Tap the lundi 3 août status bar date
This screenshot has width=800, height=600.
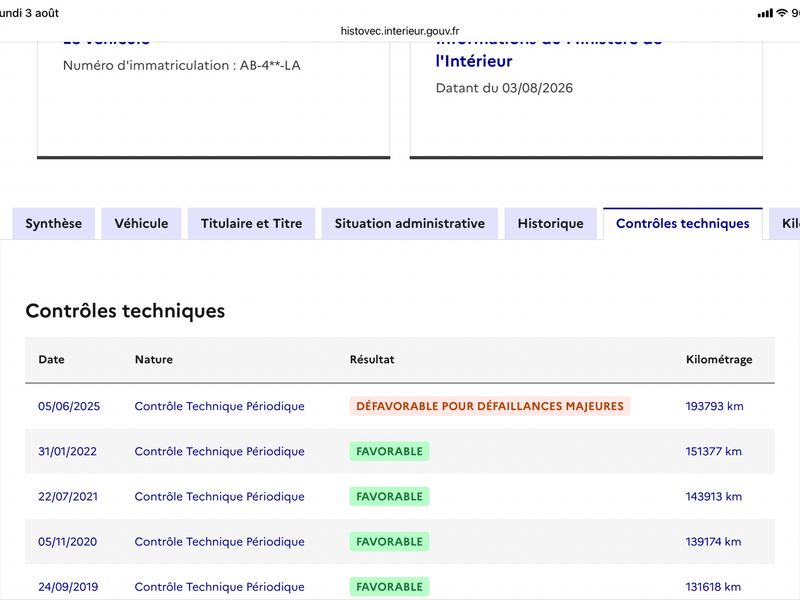point(29,13)
